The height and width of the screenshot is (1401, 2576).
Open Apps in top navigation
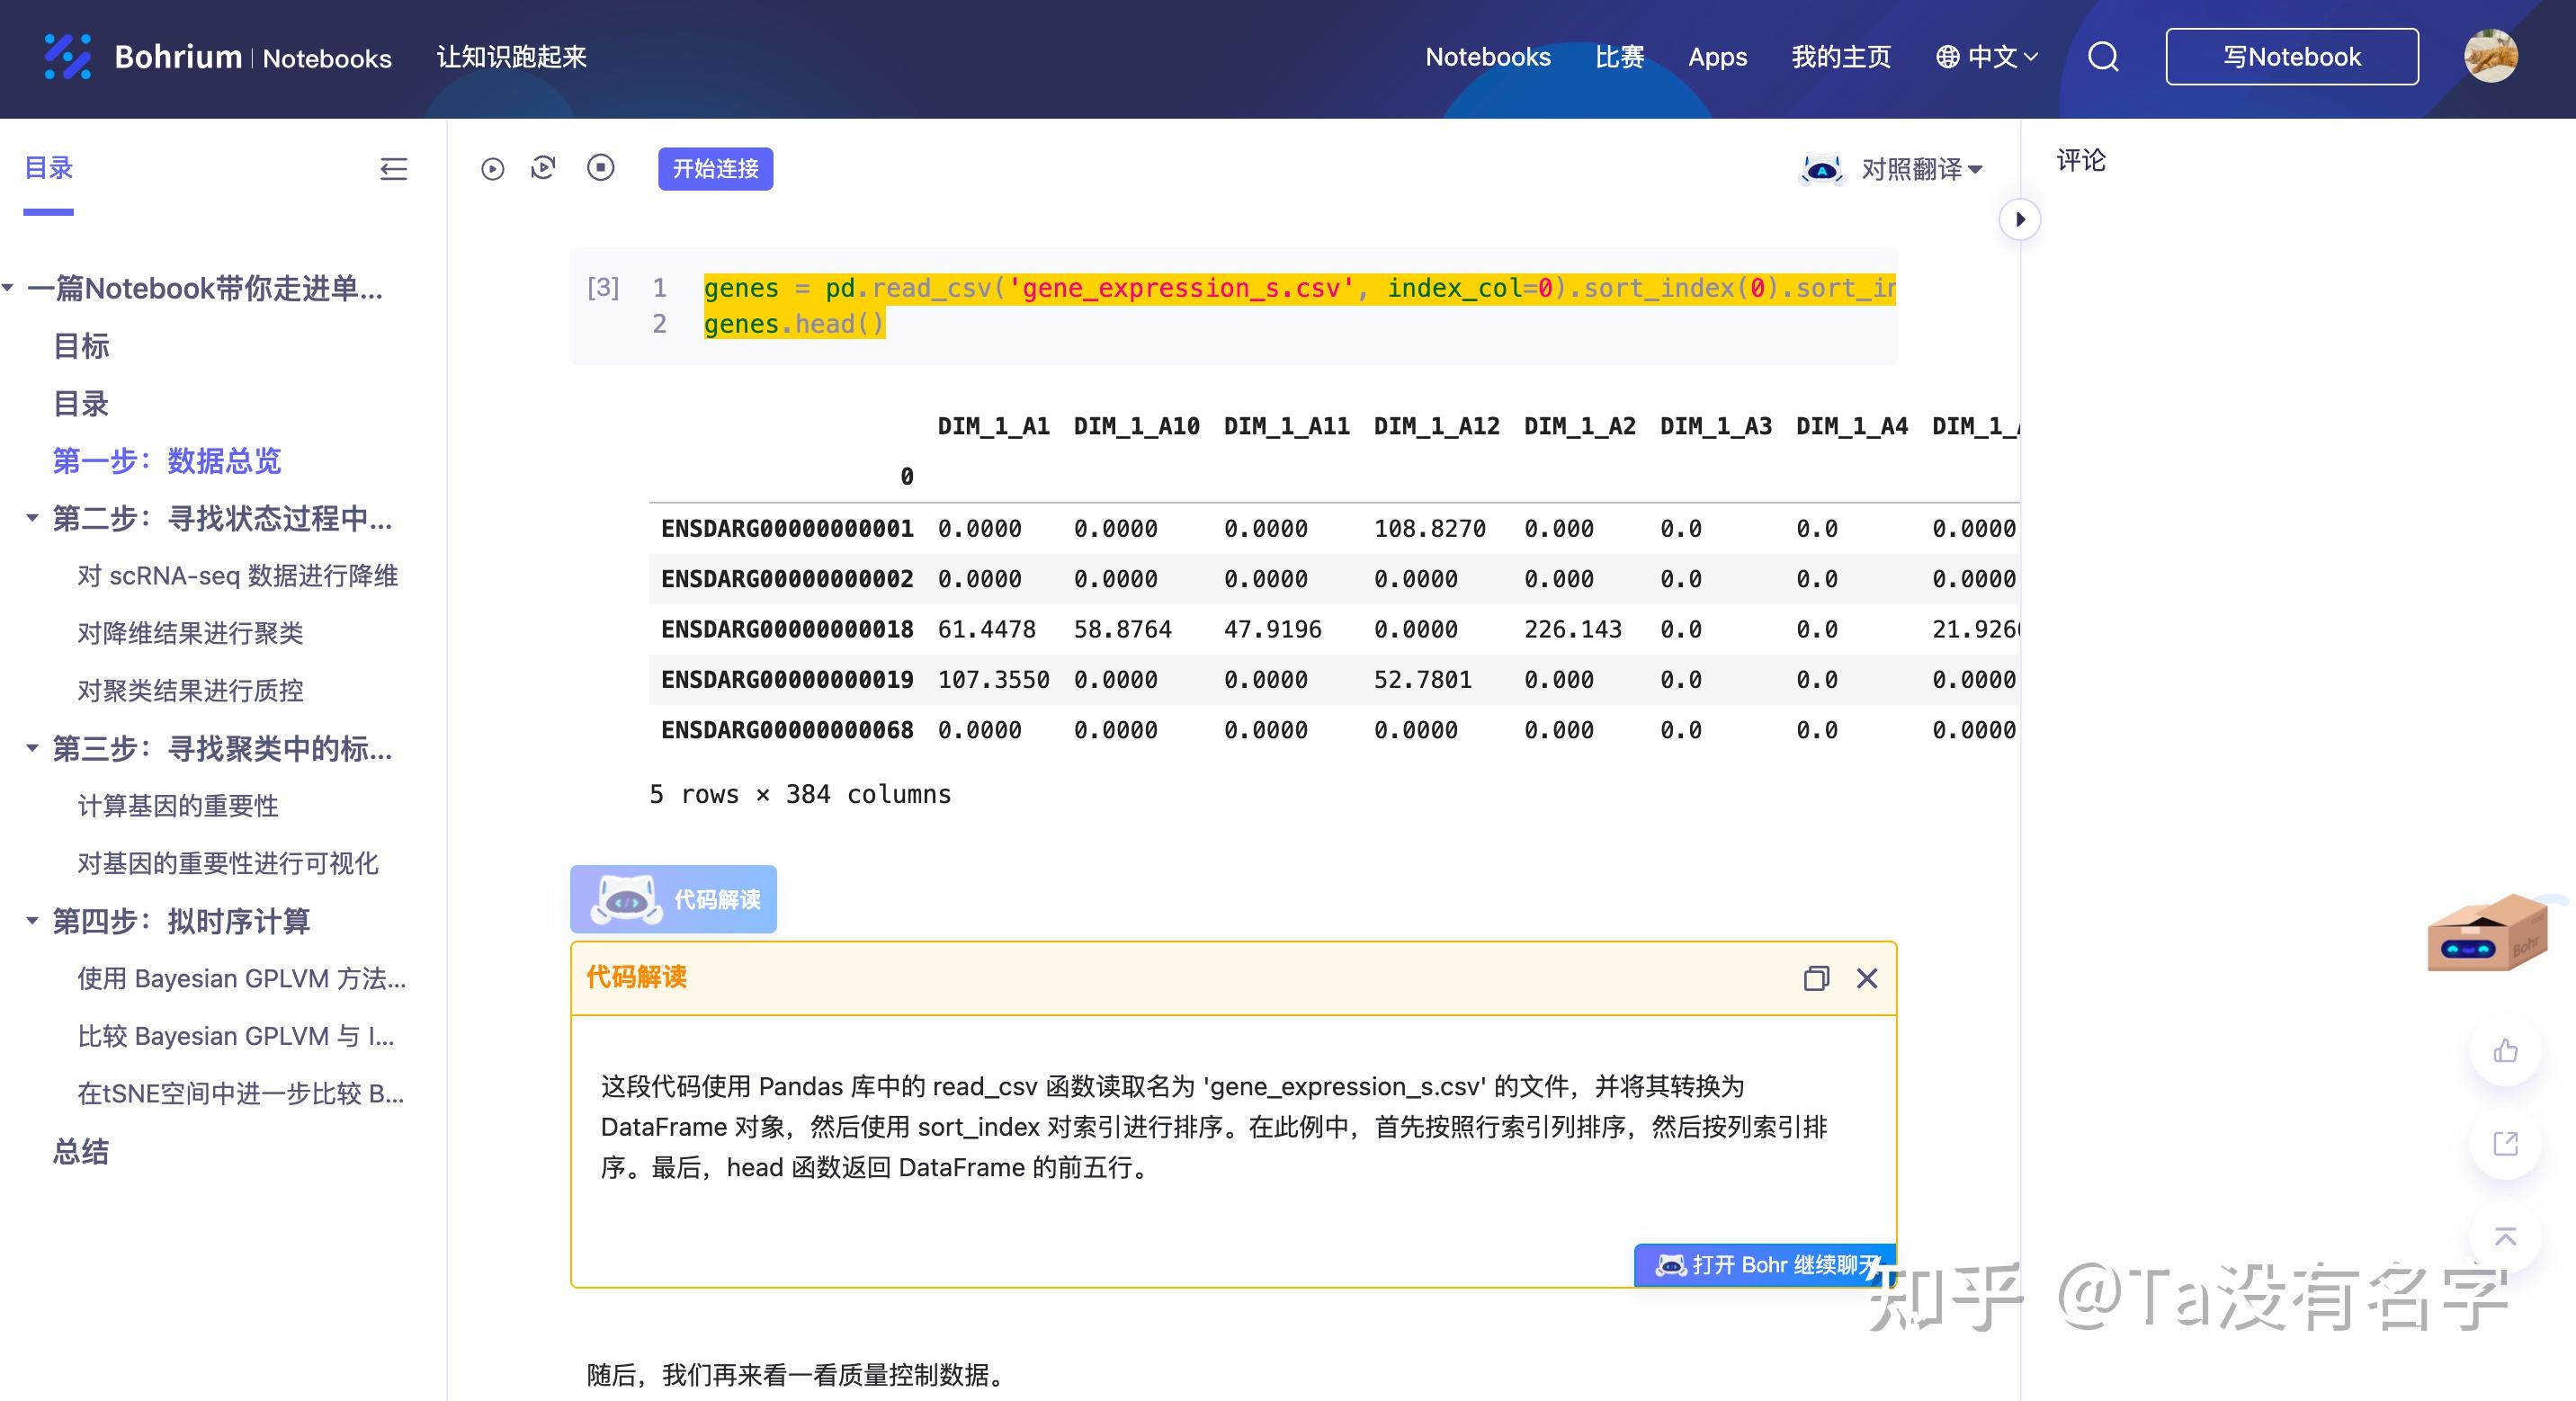[x=1717, y=57]
